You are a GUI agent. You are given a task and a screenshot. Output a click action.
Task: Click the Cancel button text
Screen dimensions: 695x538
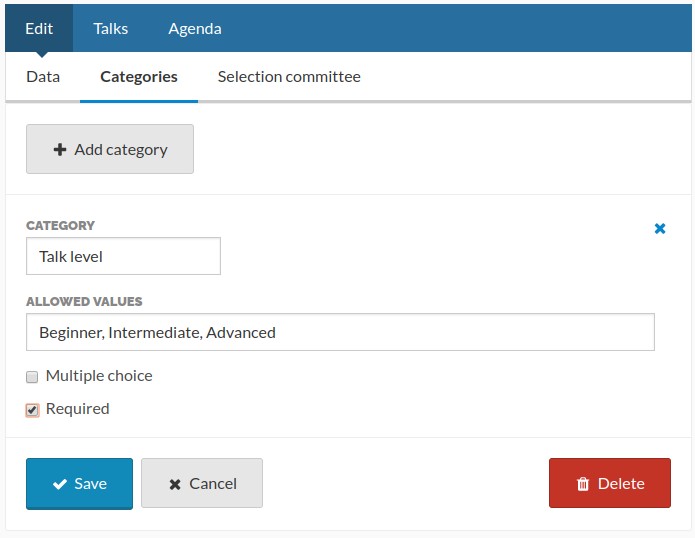[x=213, y=483]
